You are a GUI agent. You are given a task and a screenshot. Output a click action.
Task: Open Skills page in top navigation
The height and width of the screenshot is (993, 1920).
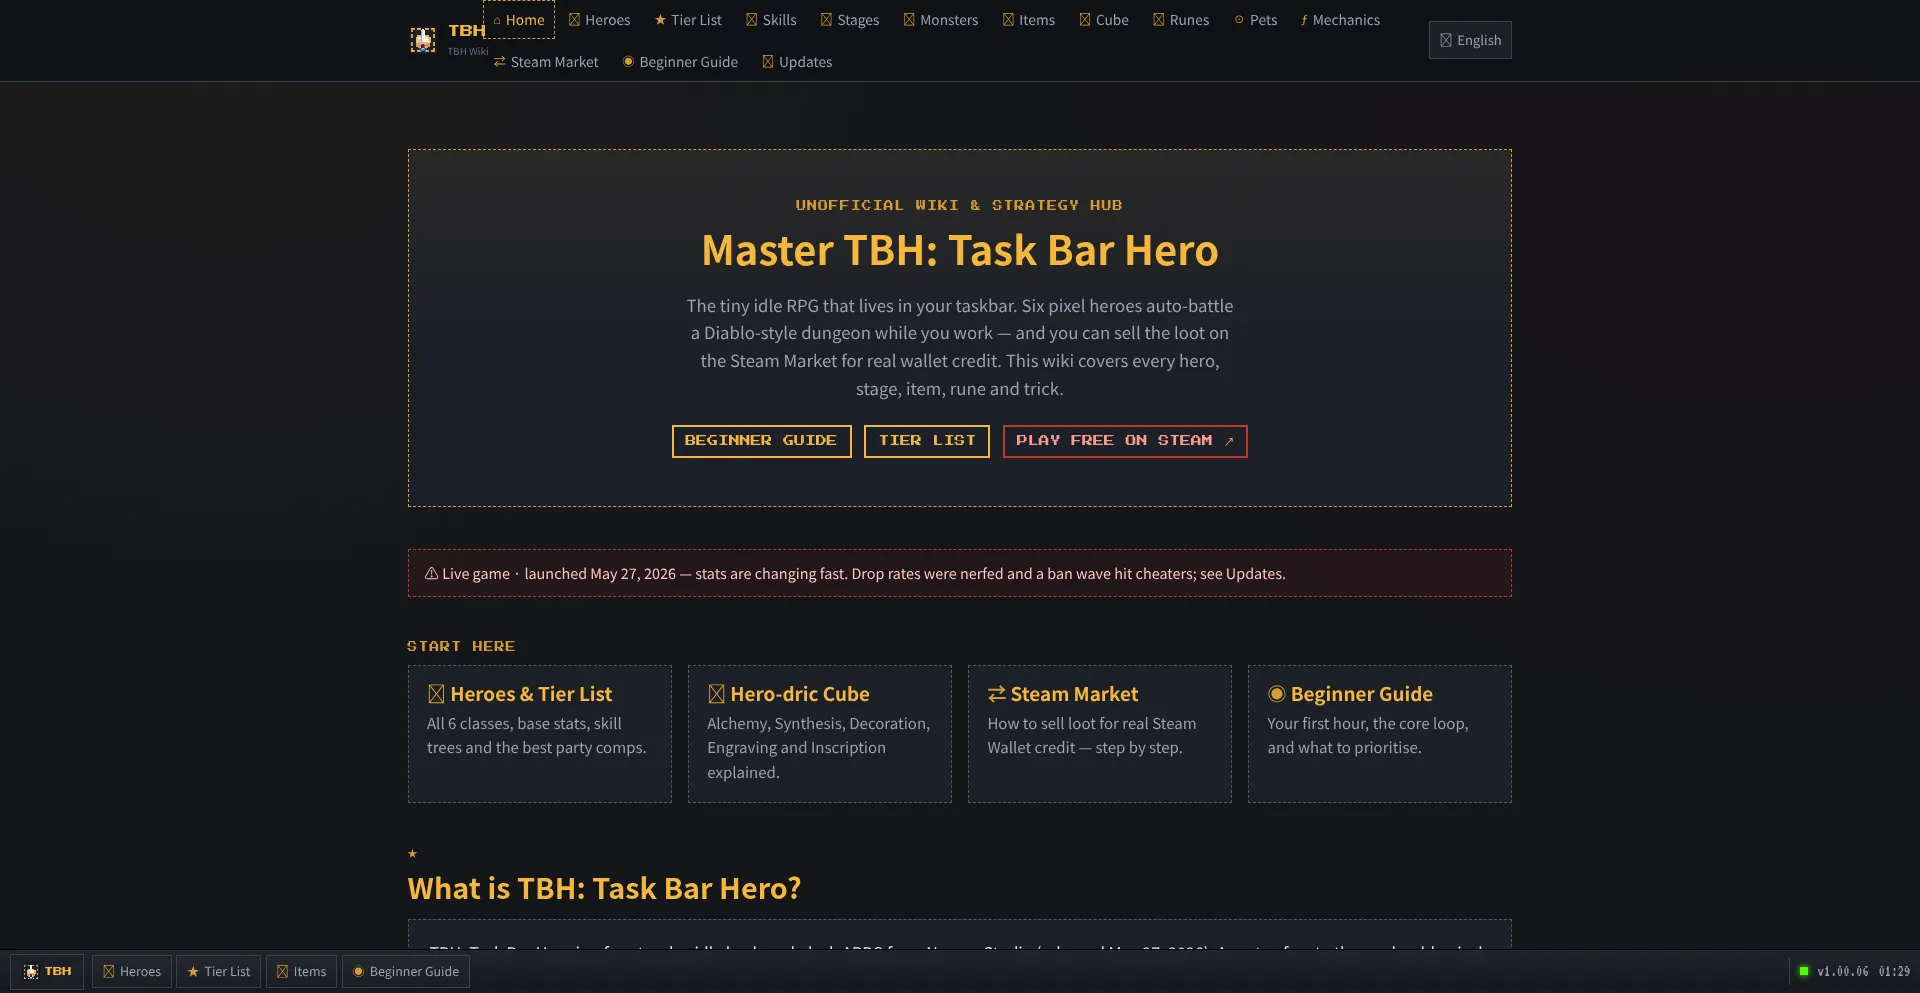click(x=771, y=20)
